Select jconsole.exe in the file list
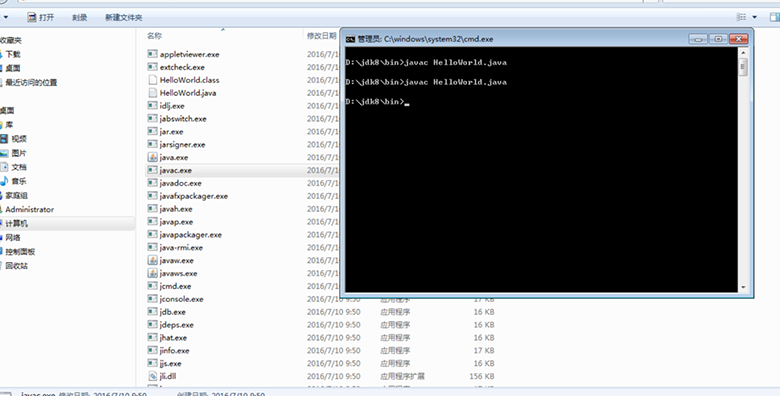 pyautogui.click(x=181, y=299)
